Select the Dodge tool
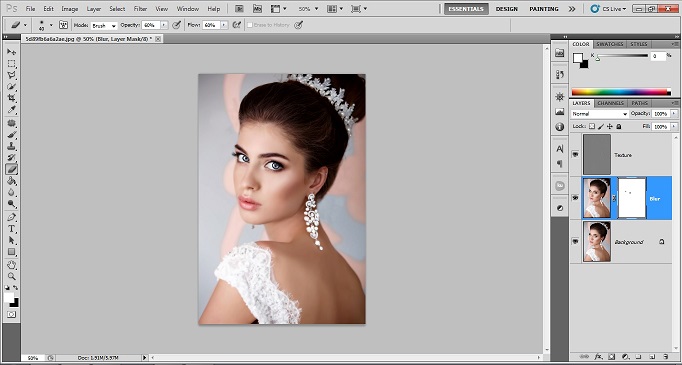This screenshot has height=365, width=682. (x=11, y=204)
